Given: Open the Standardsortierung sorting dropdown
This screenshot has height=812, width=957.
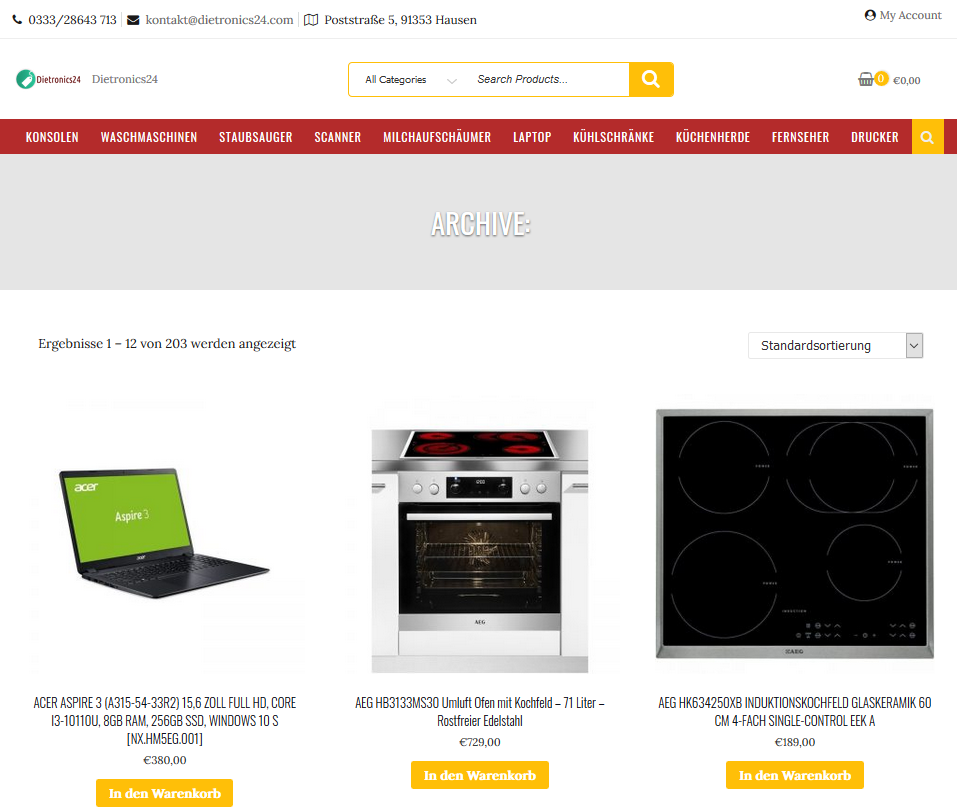Looking at the screenshot, I should tap(835, 346).
